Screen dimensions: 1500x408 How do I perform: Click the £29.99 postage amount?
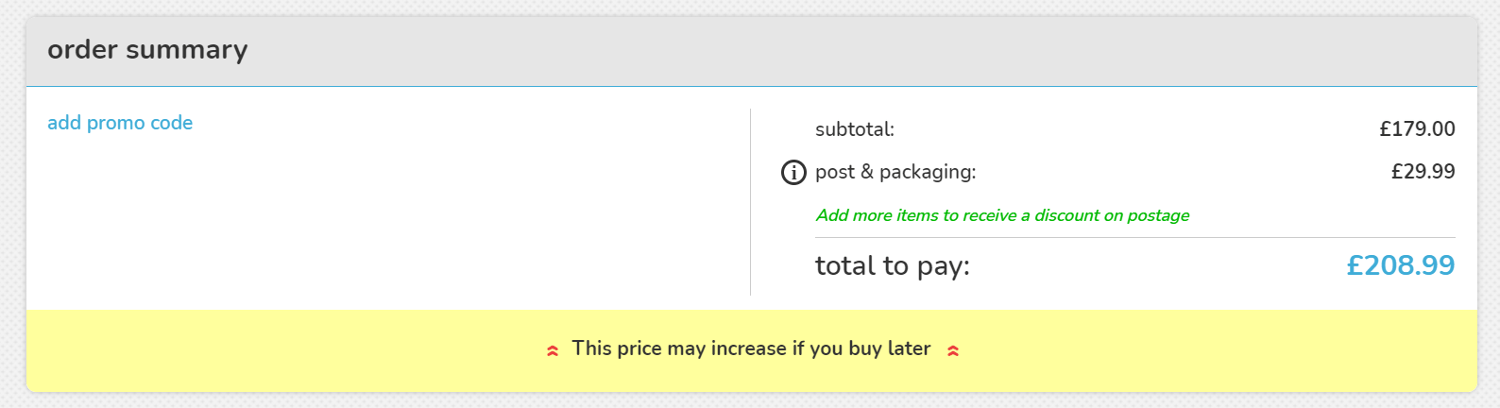click(1422, 172)
